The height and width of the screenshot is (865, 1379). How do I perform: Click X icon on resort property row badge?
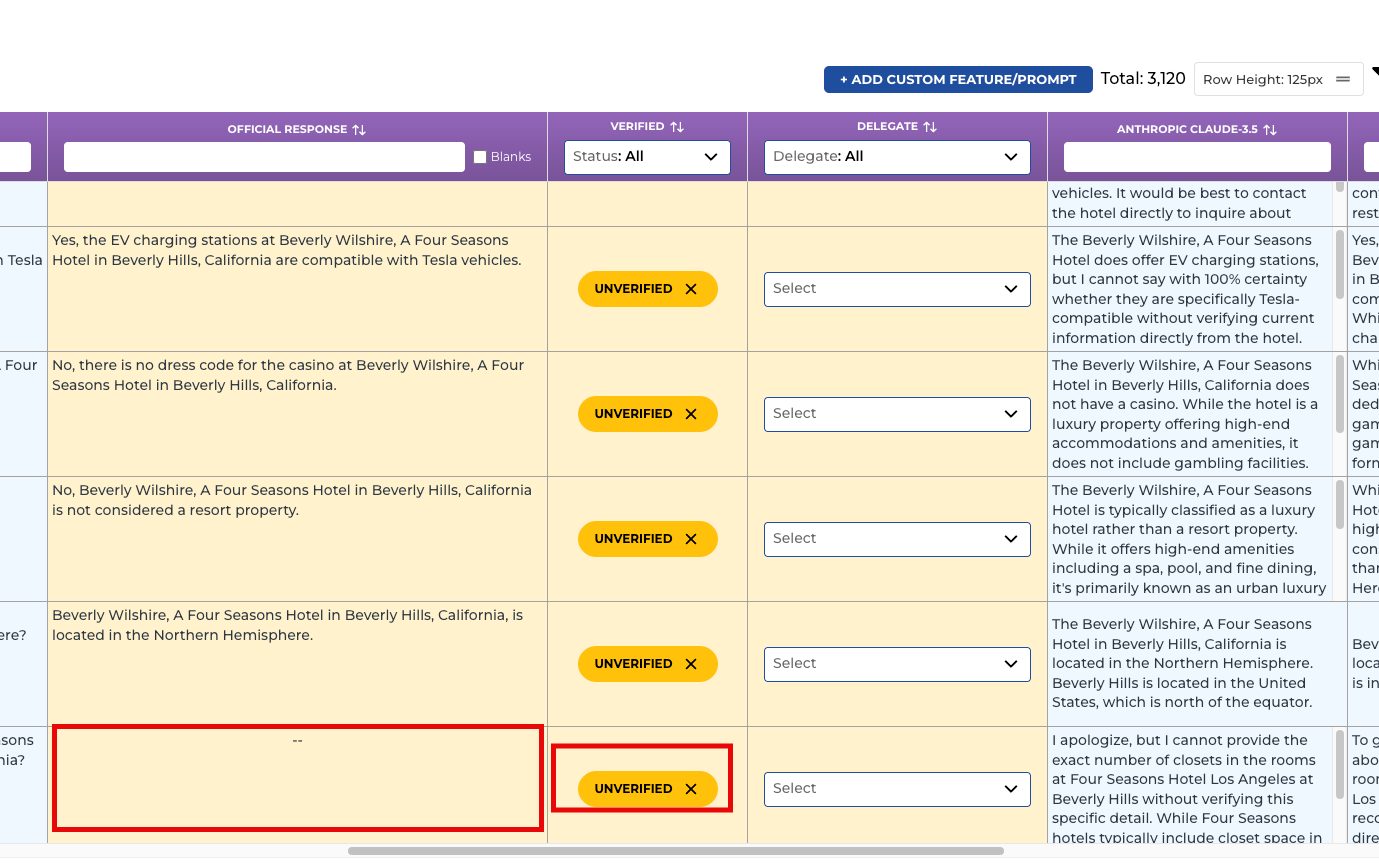(691, 539)
